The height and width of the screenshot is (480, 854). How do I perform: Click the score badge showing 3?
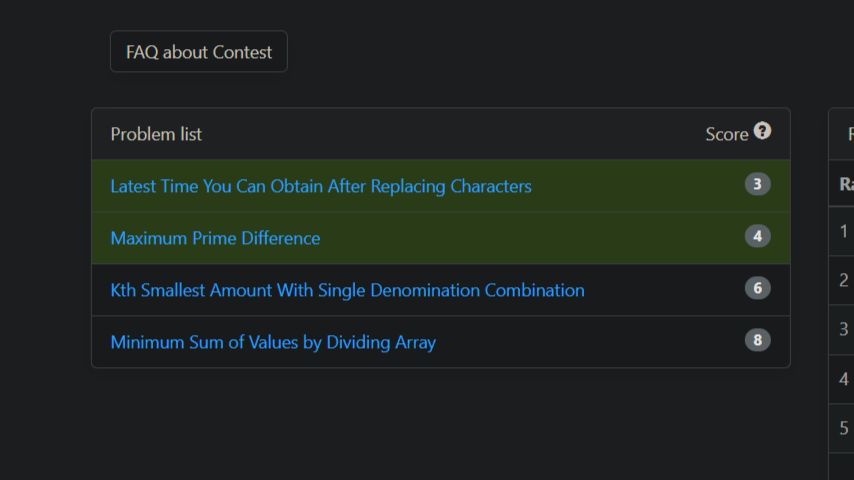(x=758, y=184)
